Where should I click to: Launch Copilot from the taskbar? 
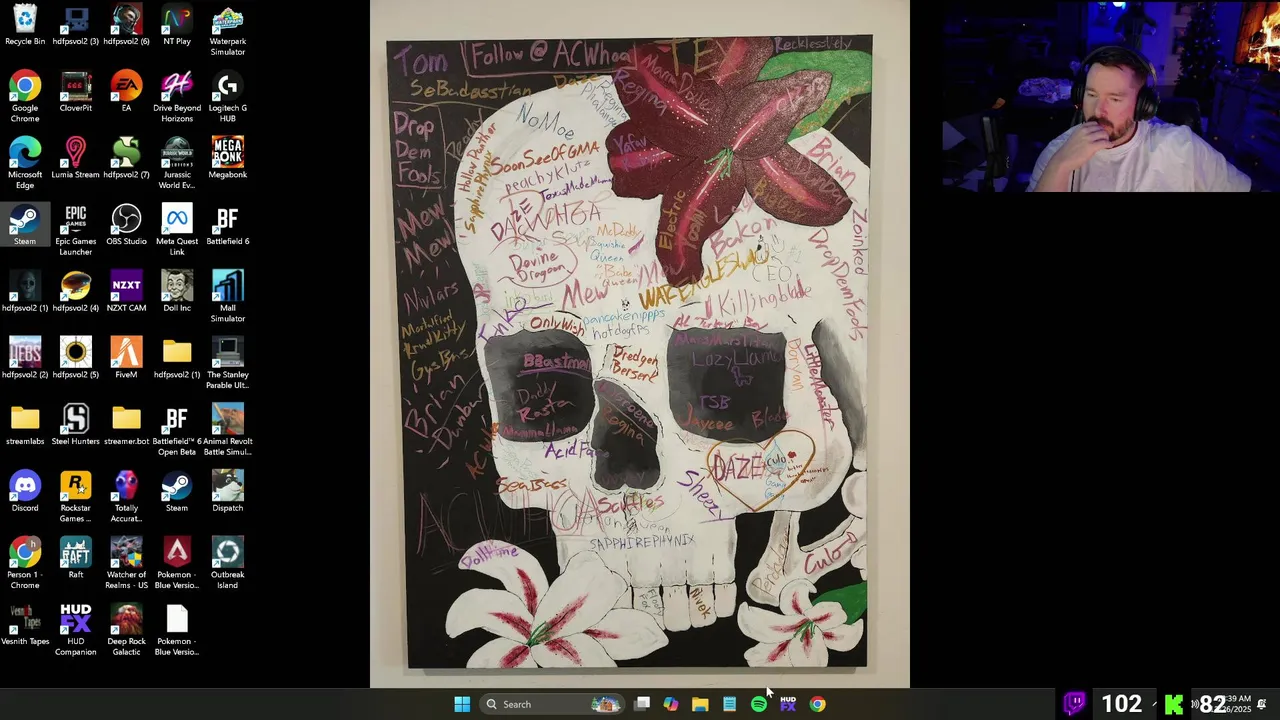click(671, 704)
